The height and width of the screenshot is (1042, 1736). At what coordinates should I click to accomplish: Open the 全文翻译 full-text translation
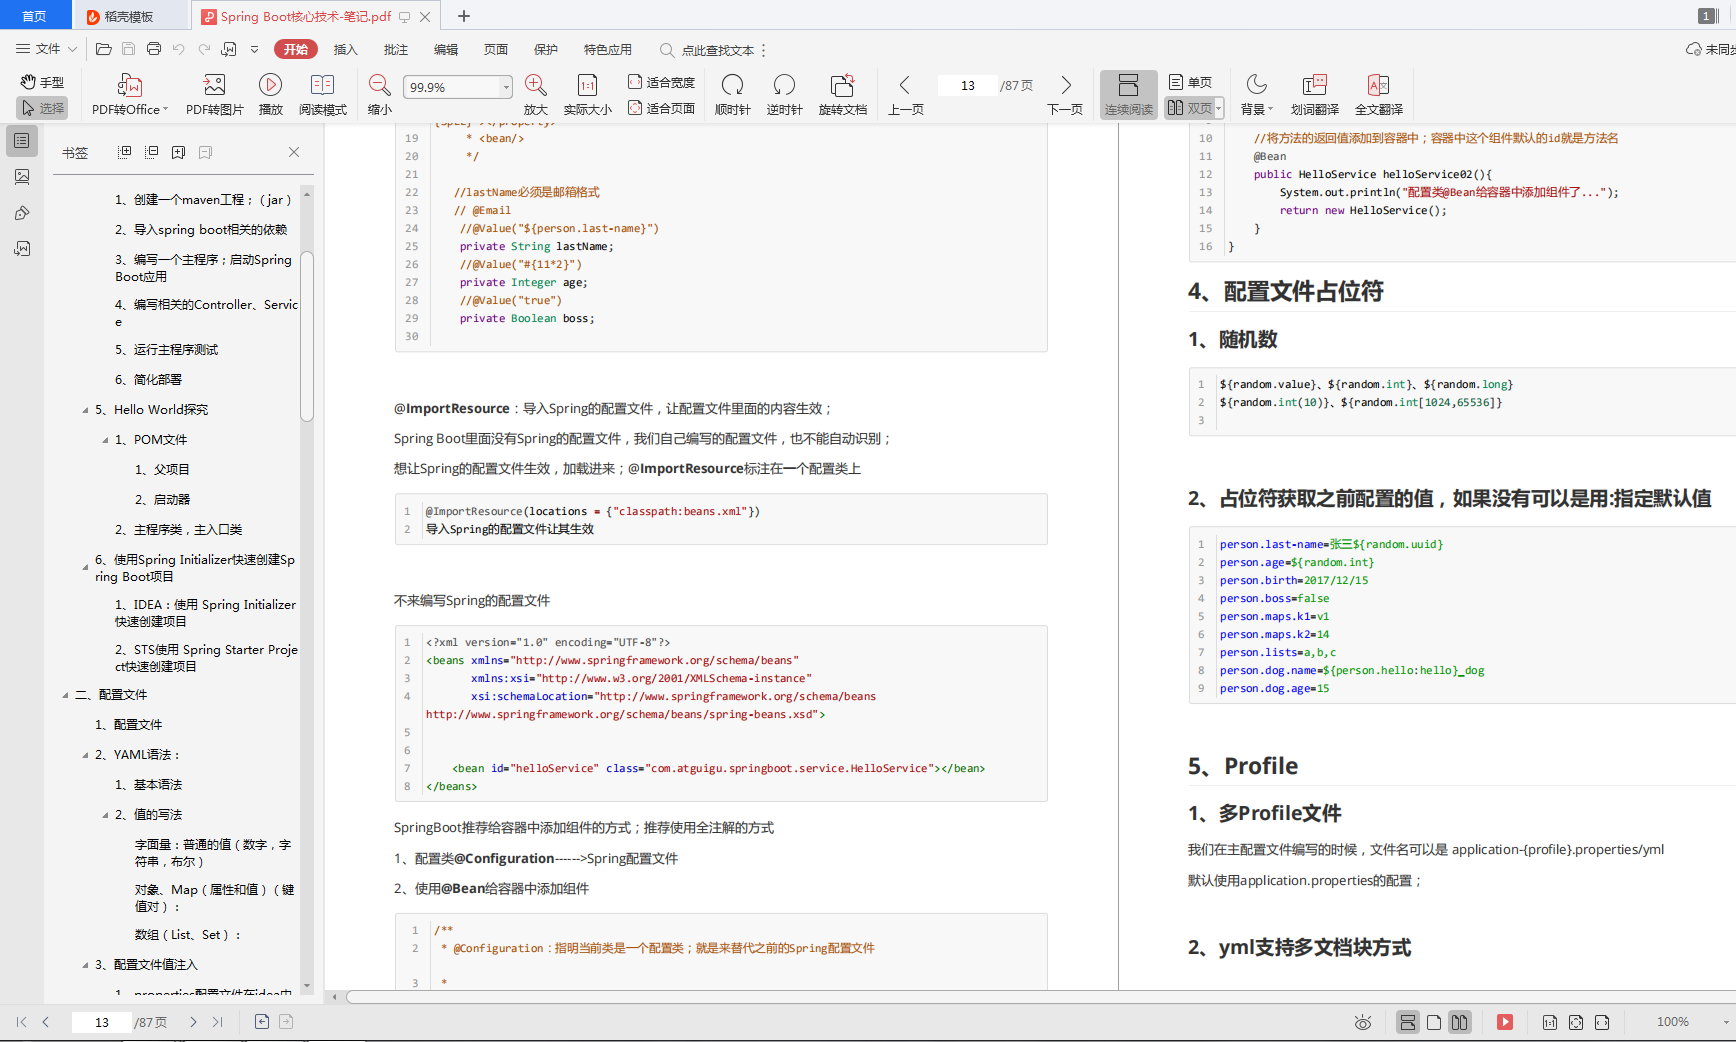pyautogui.click(x=1378, y=95)
